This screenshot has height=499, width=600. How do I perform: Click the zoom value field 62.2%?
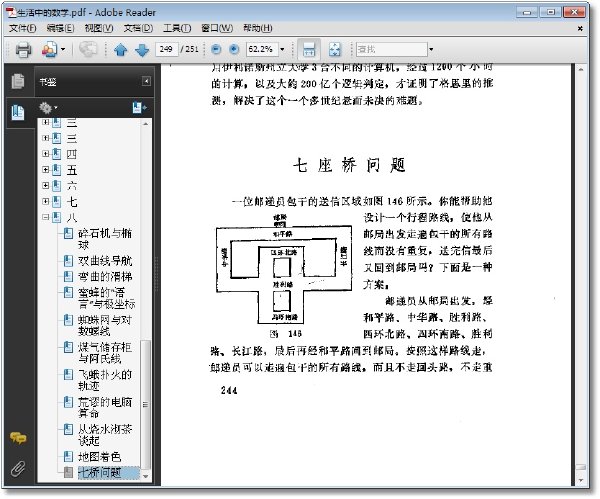point(262,49)
